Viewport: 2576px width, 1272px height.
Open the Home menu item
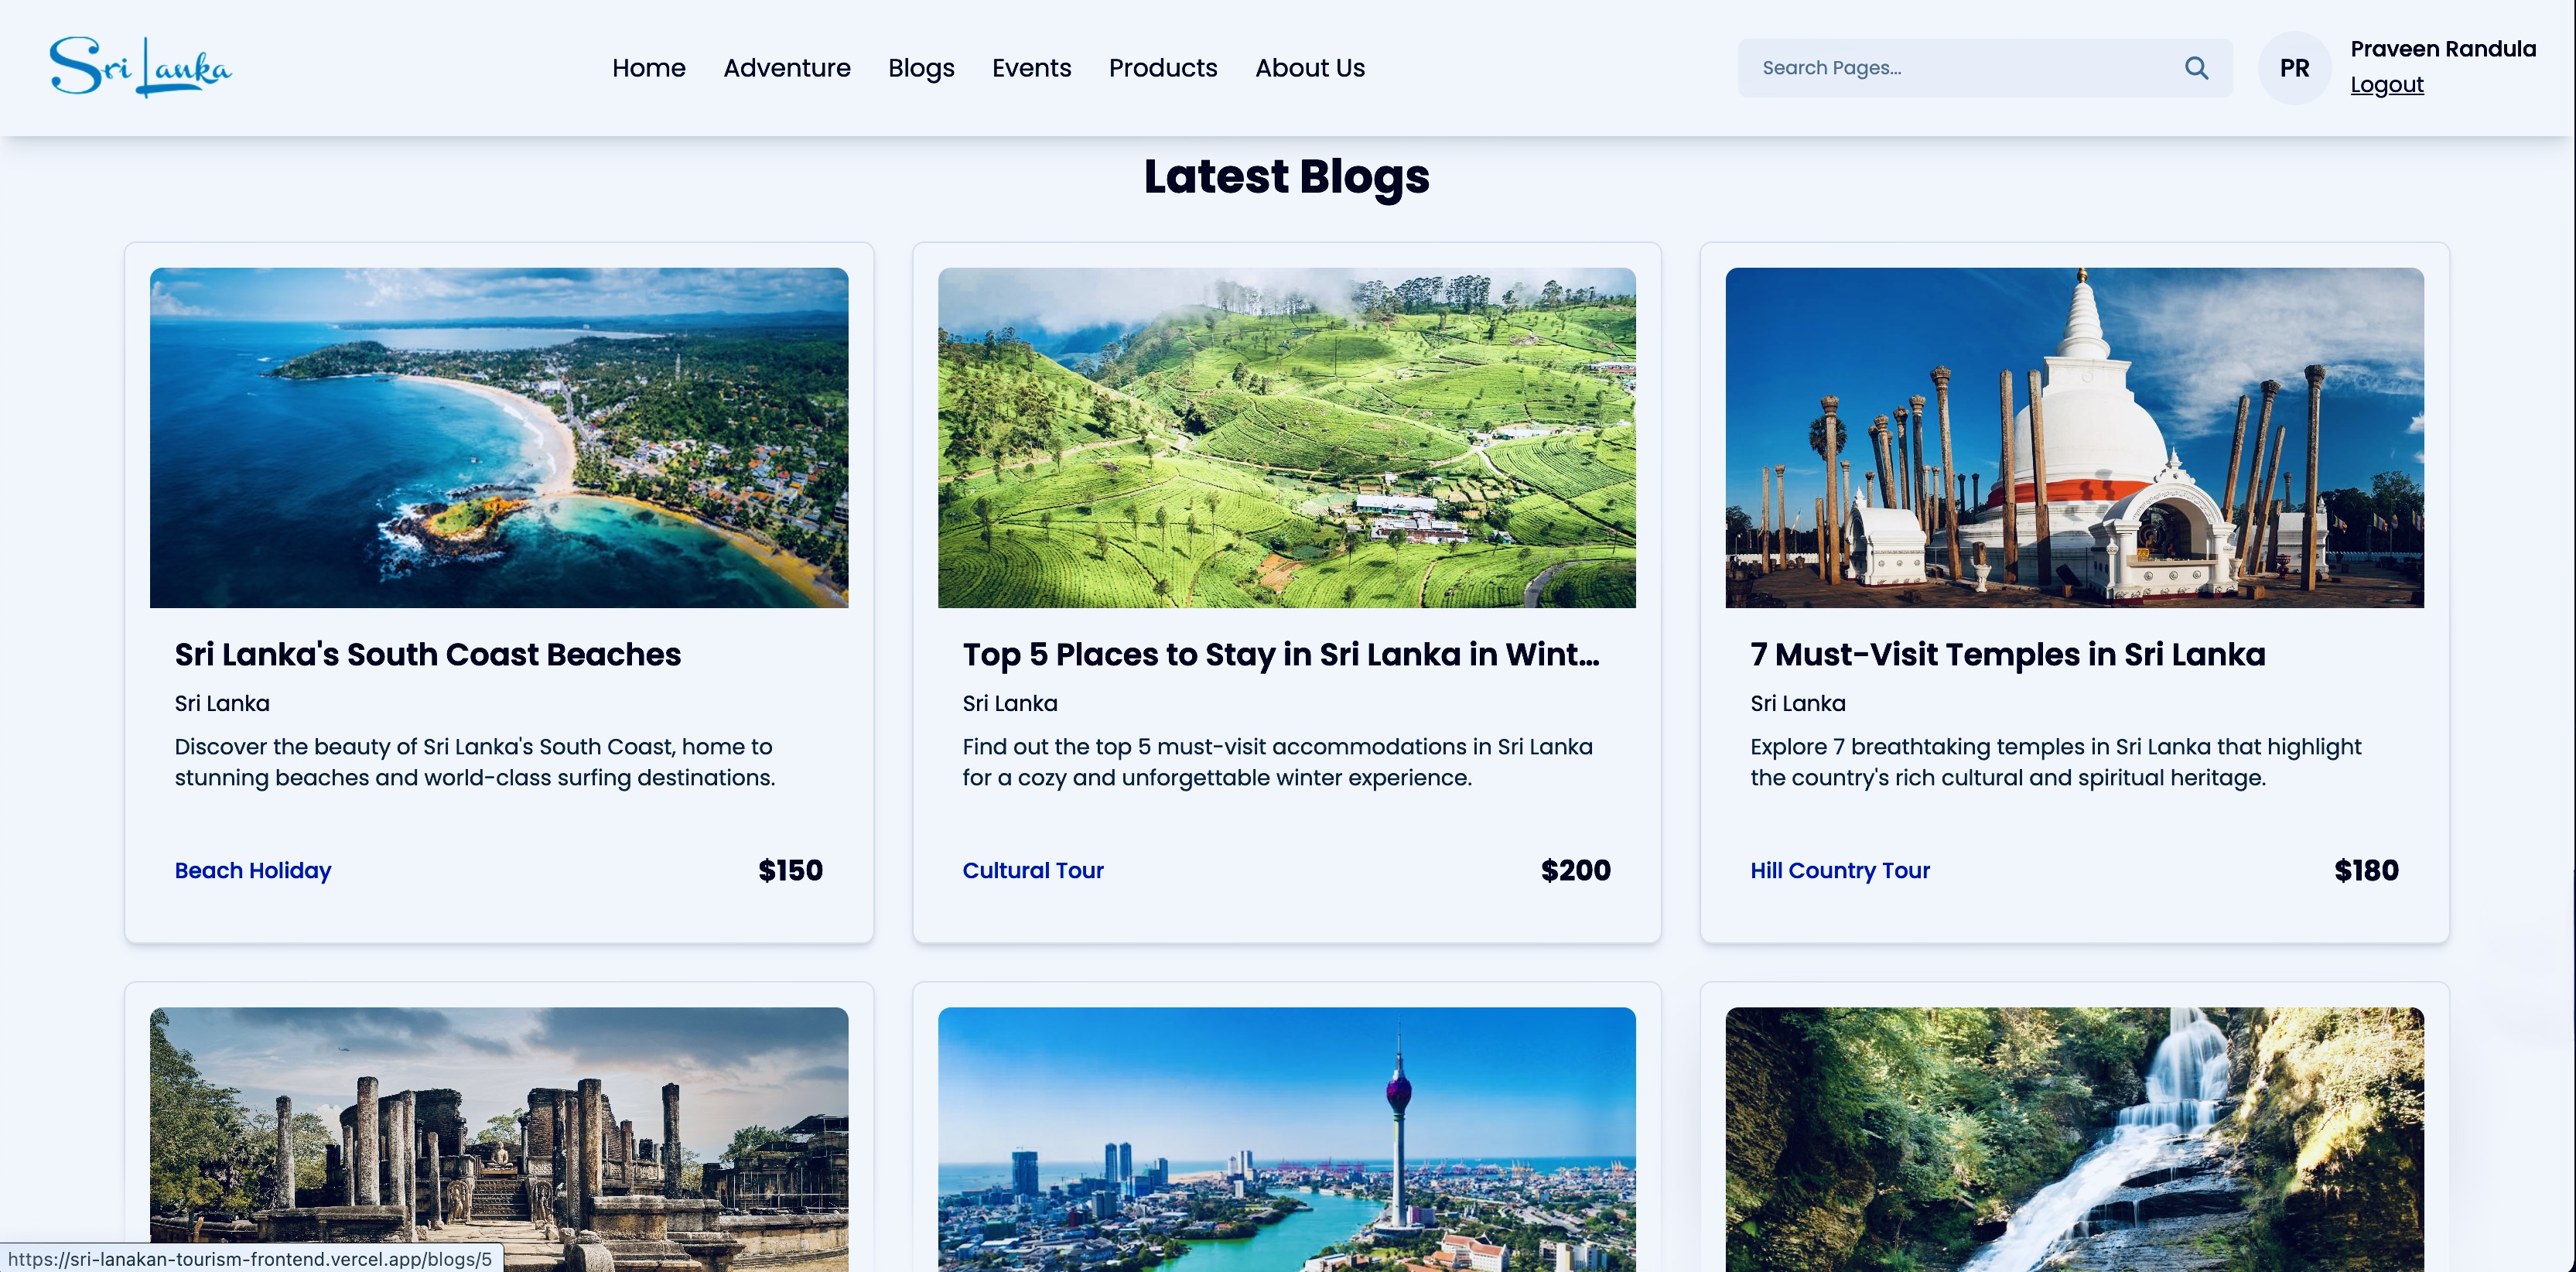tap(649, 68)
